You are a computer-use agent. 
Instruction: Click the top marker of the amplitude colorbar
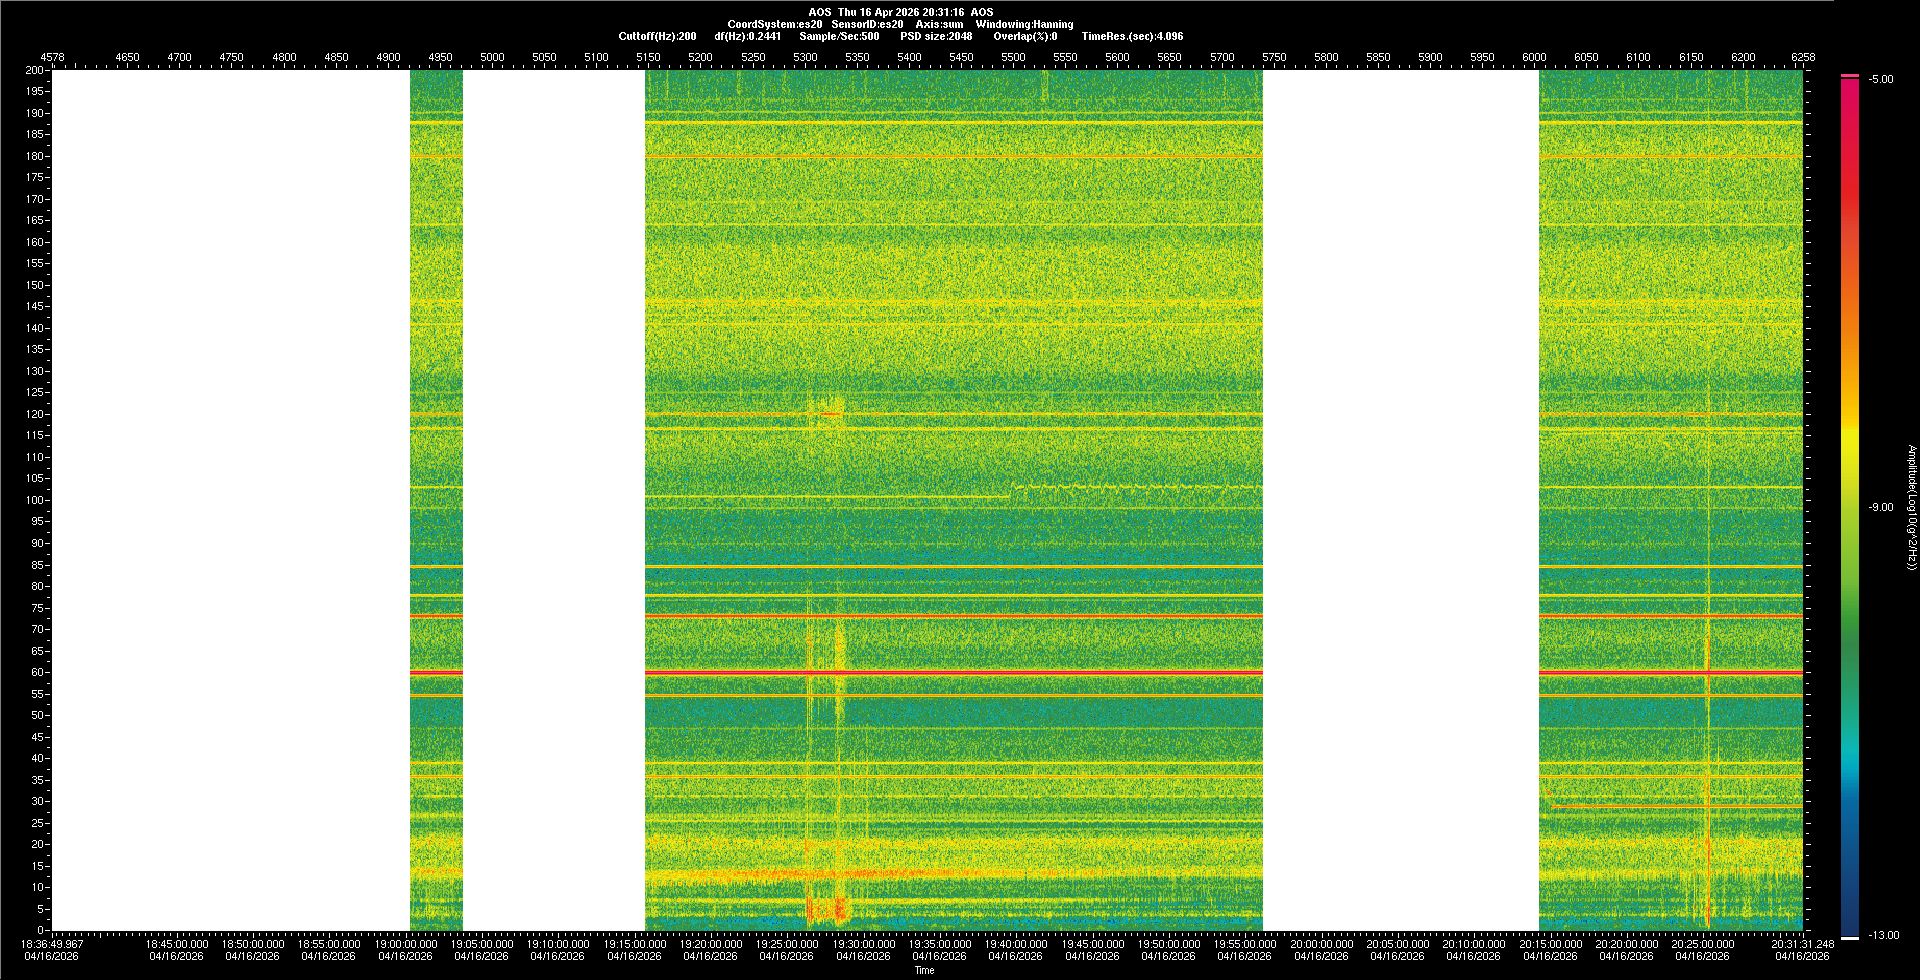pyautogui.click(x=1850, y=76)
